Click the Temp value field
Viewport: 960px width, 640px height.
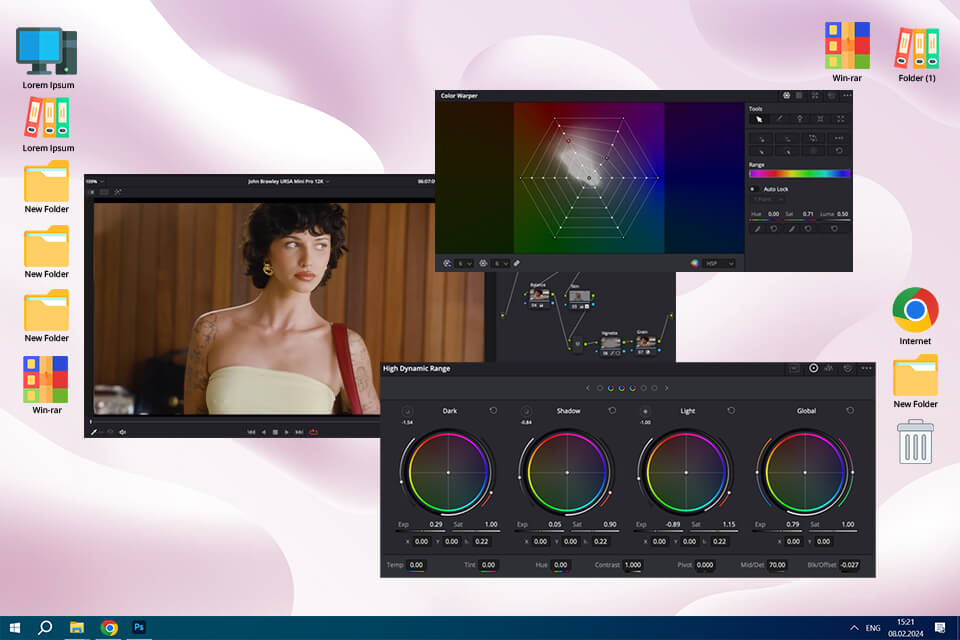[x=416, y=565]
